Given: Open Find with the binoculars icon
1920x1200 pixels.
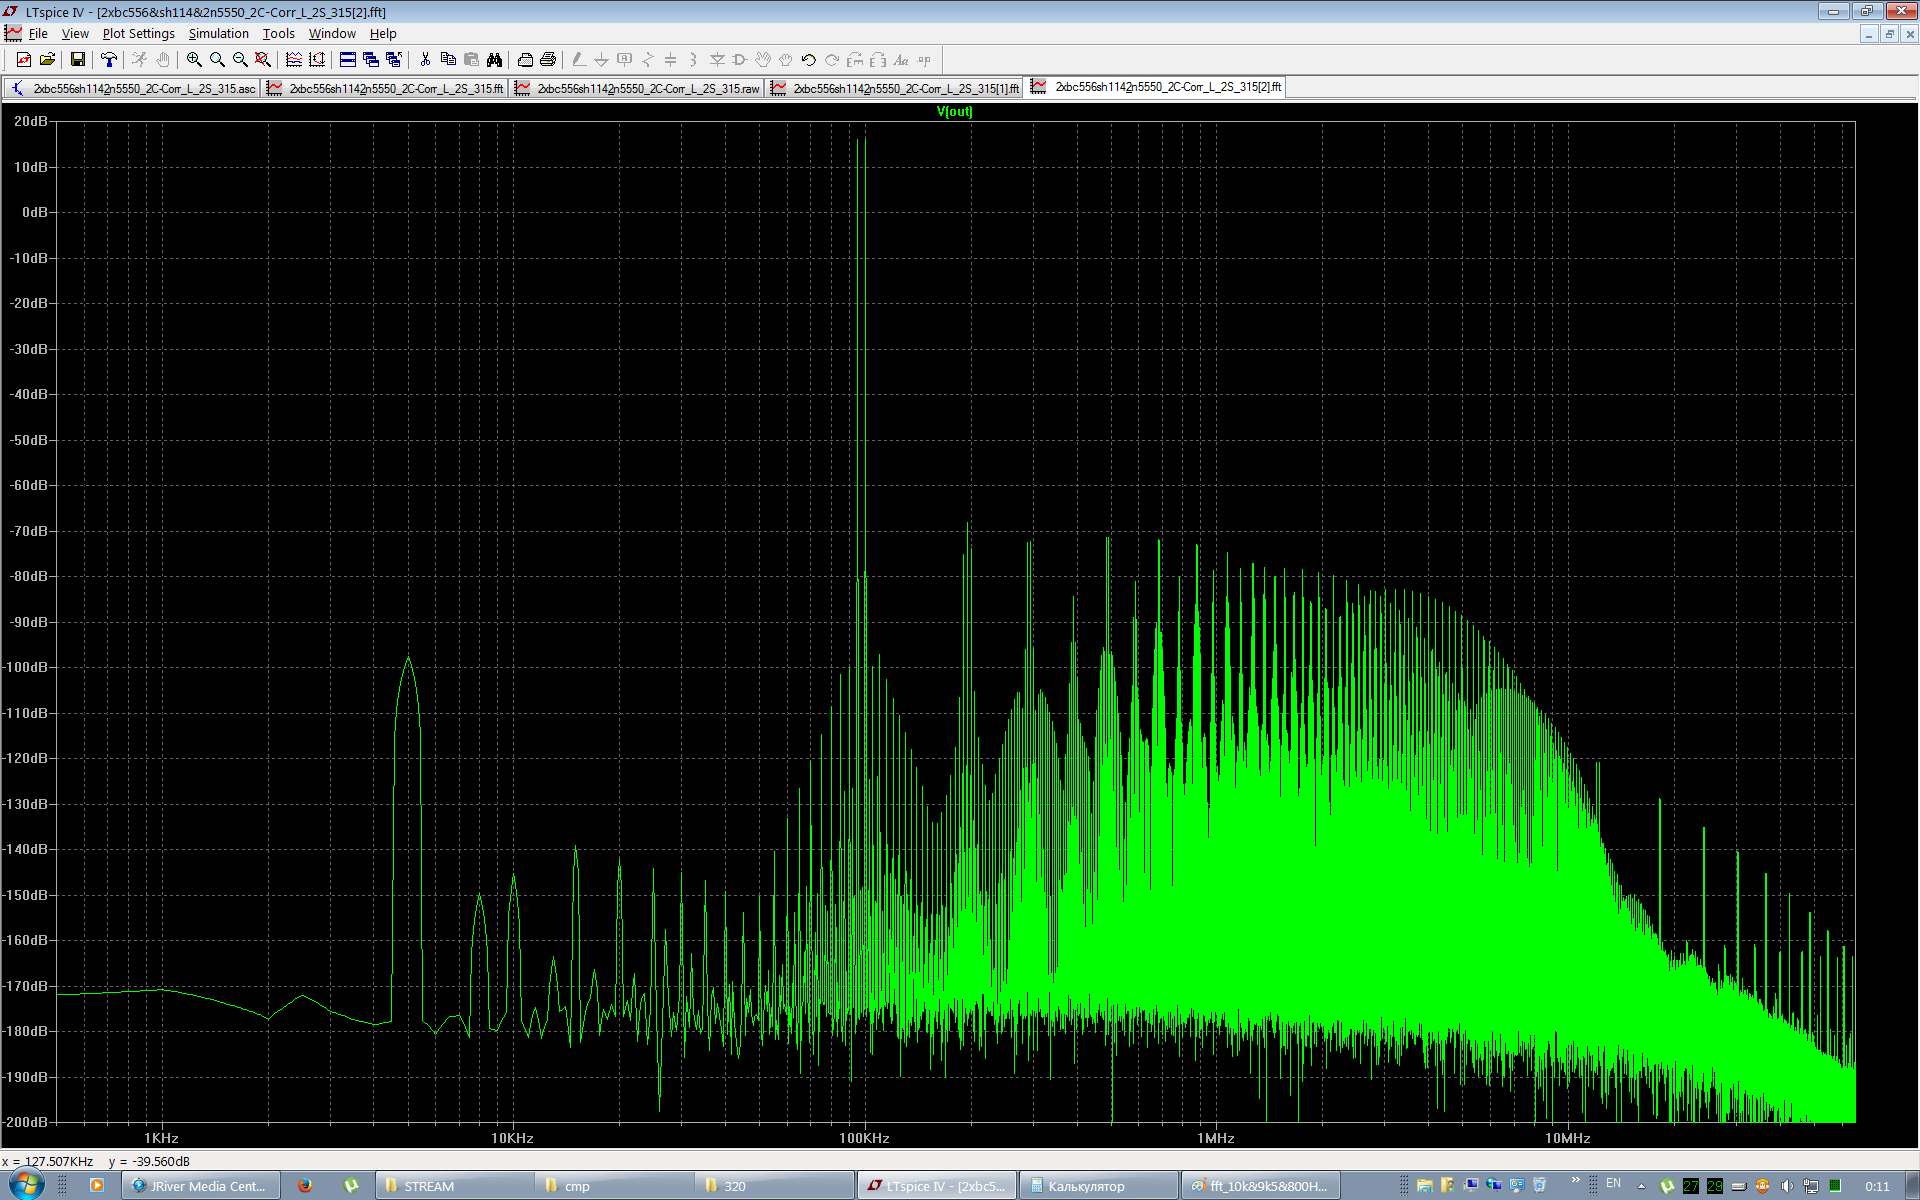Looking at the screenshot, I should (x=494, y=60).
